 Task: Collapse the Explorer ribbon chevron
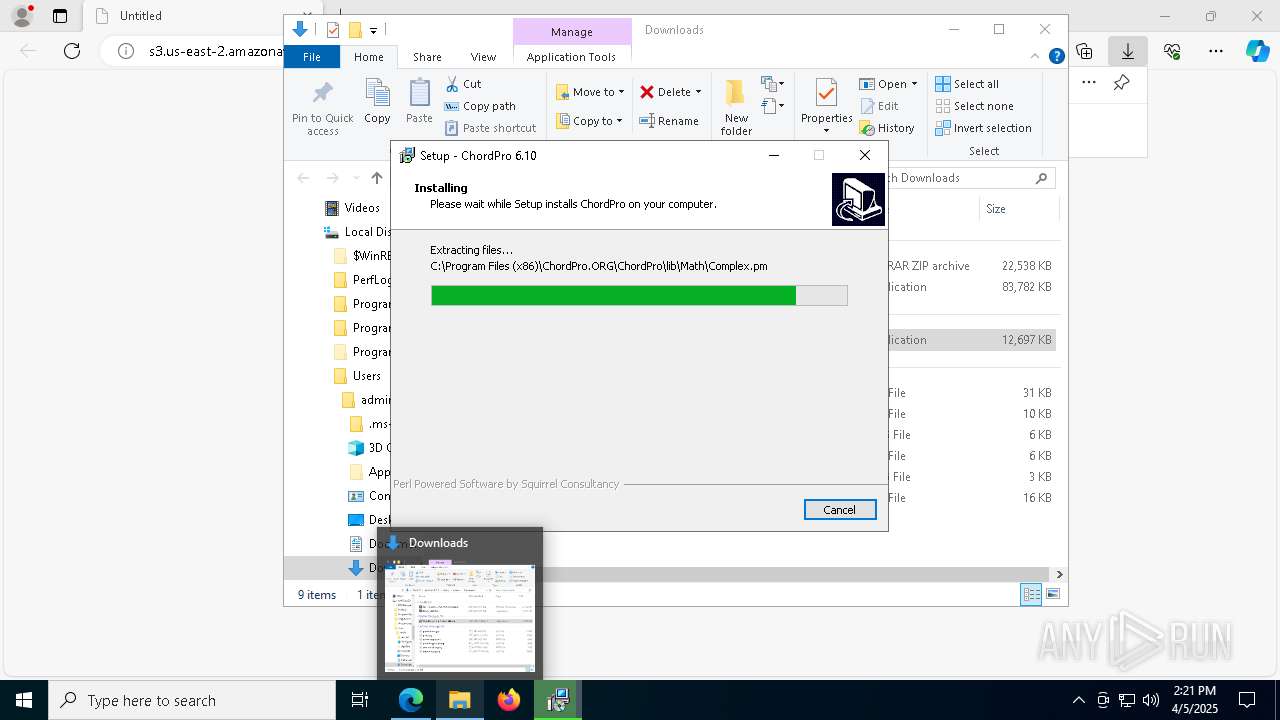point(1035,57)
